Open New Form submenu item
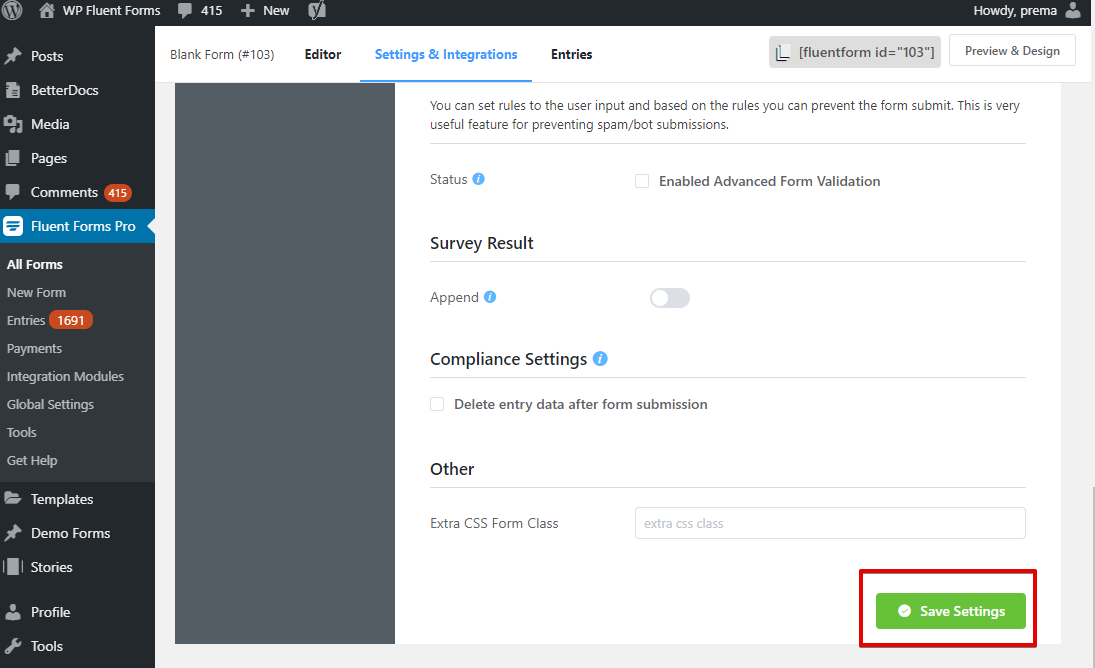The height and width of the screenshot is (668, 1095). tap(36, 292)
